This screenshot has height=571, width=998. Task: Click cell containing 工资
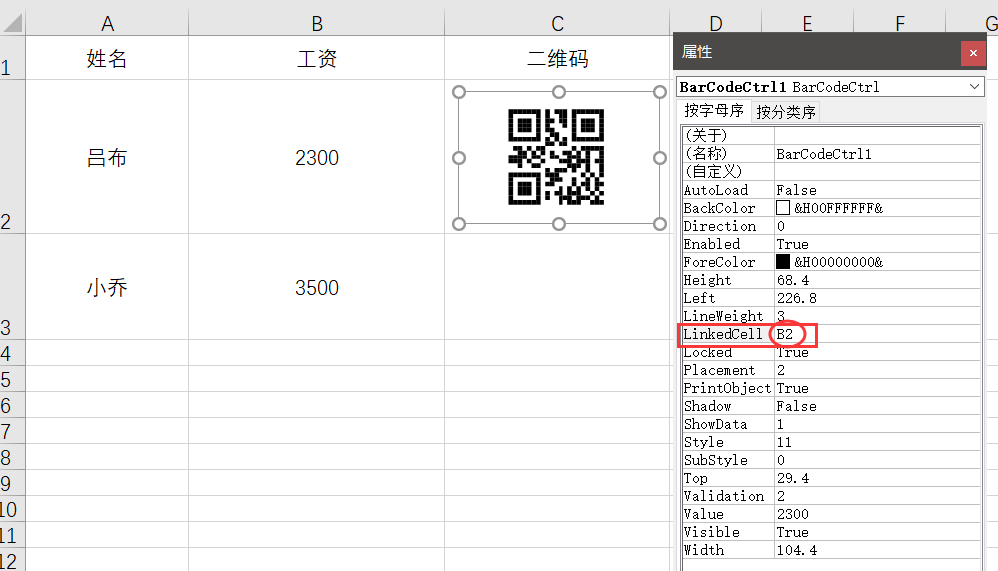click(316, 58)
